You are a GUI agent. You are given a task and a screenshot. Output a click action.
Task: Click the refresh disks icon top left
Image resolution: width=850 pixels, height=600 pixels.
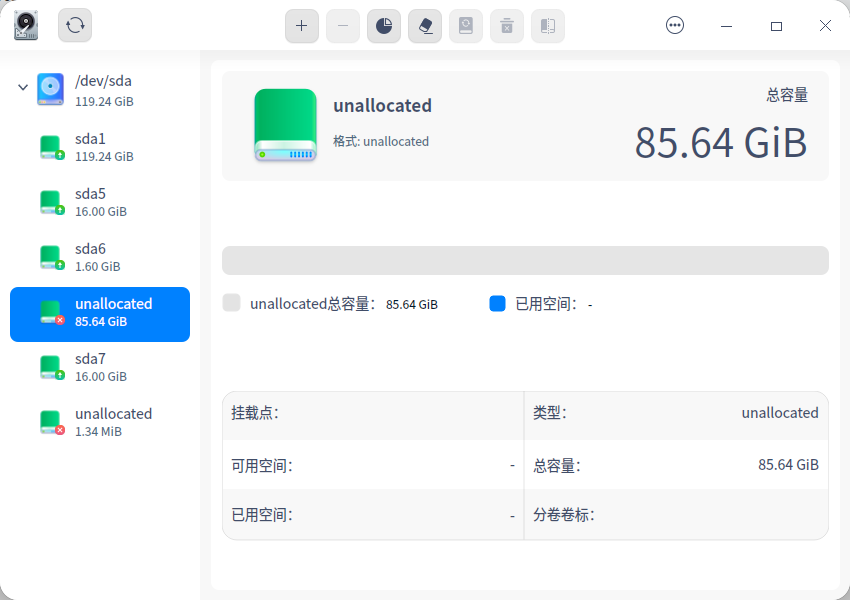point(74,26)
